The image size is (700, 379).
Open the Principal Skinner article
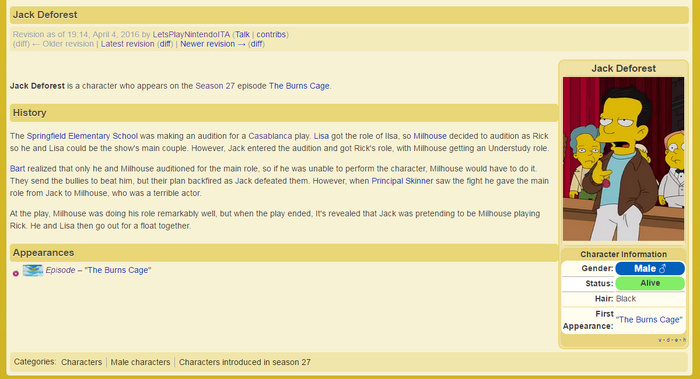(402, 181)
